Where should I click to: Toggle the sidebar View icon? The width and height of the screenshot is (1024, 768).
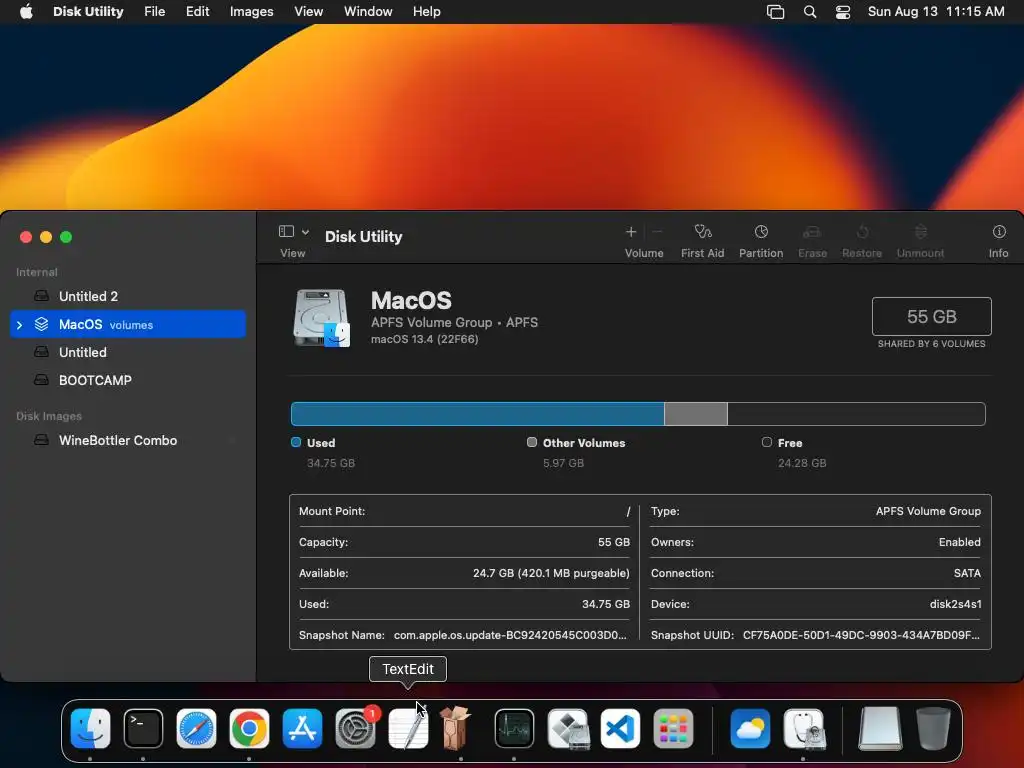point(286,231)
